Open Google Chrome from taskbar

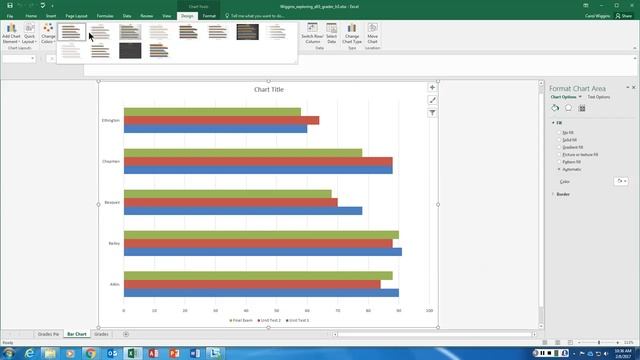point(91,353)
